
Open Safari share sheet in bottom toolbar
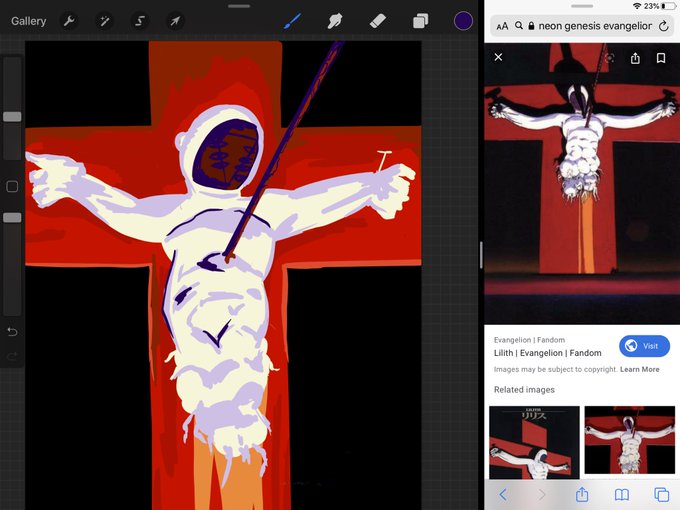click(582, 494)
